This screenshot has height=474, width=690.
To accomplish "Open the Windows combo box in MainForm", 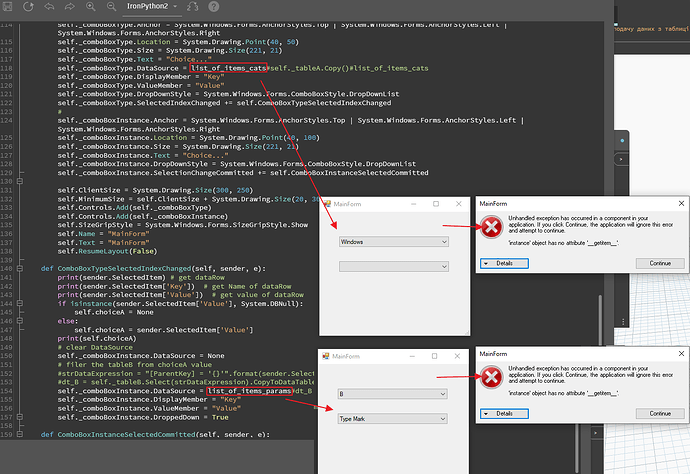I will coord(394,242).
